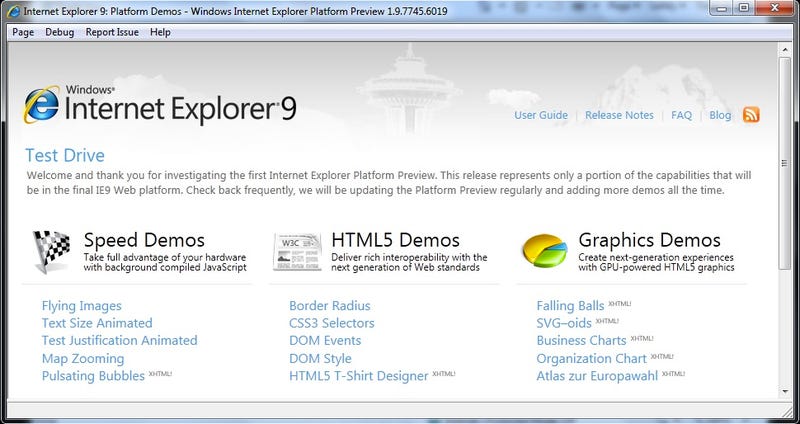Image resolution: width=800 pixels, height=424 pixels.
Task: Click the XHTML! tag beside Pulsating Bubbles
Action: click(x=160, y=373)
